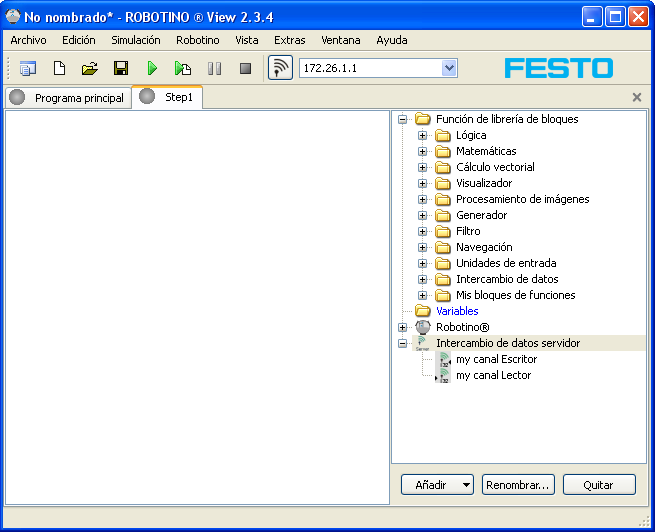Click the FESTO logo
655x532 pixels.
pos(559,68)
